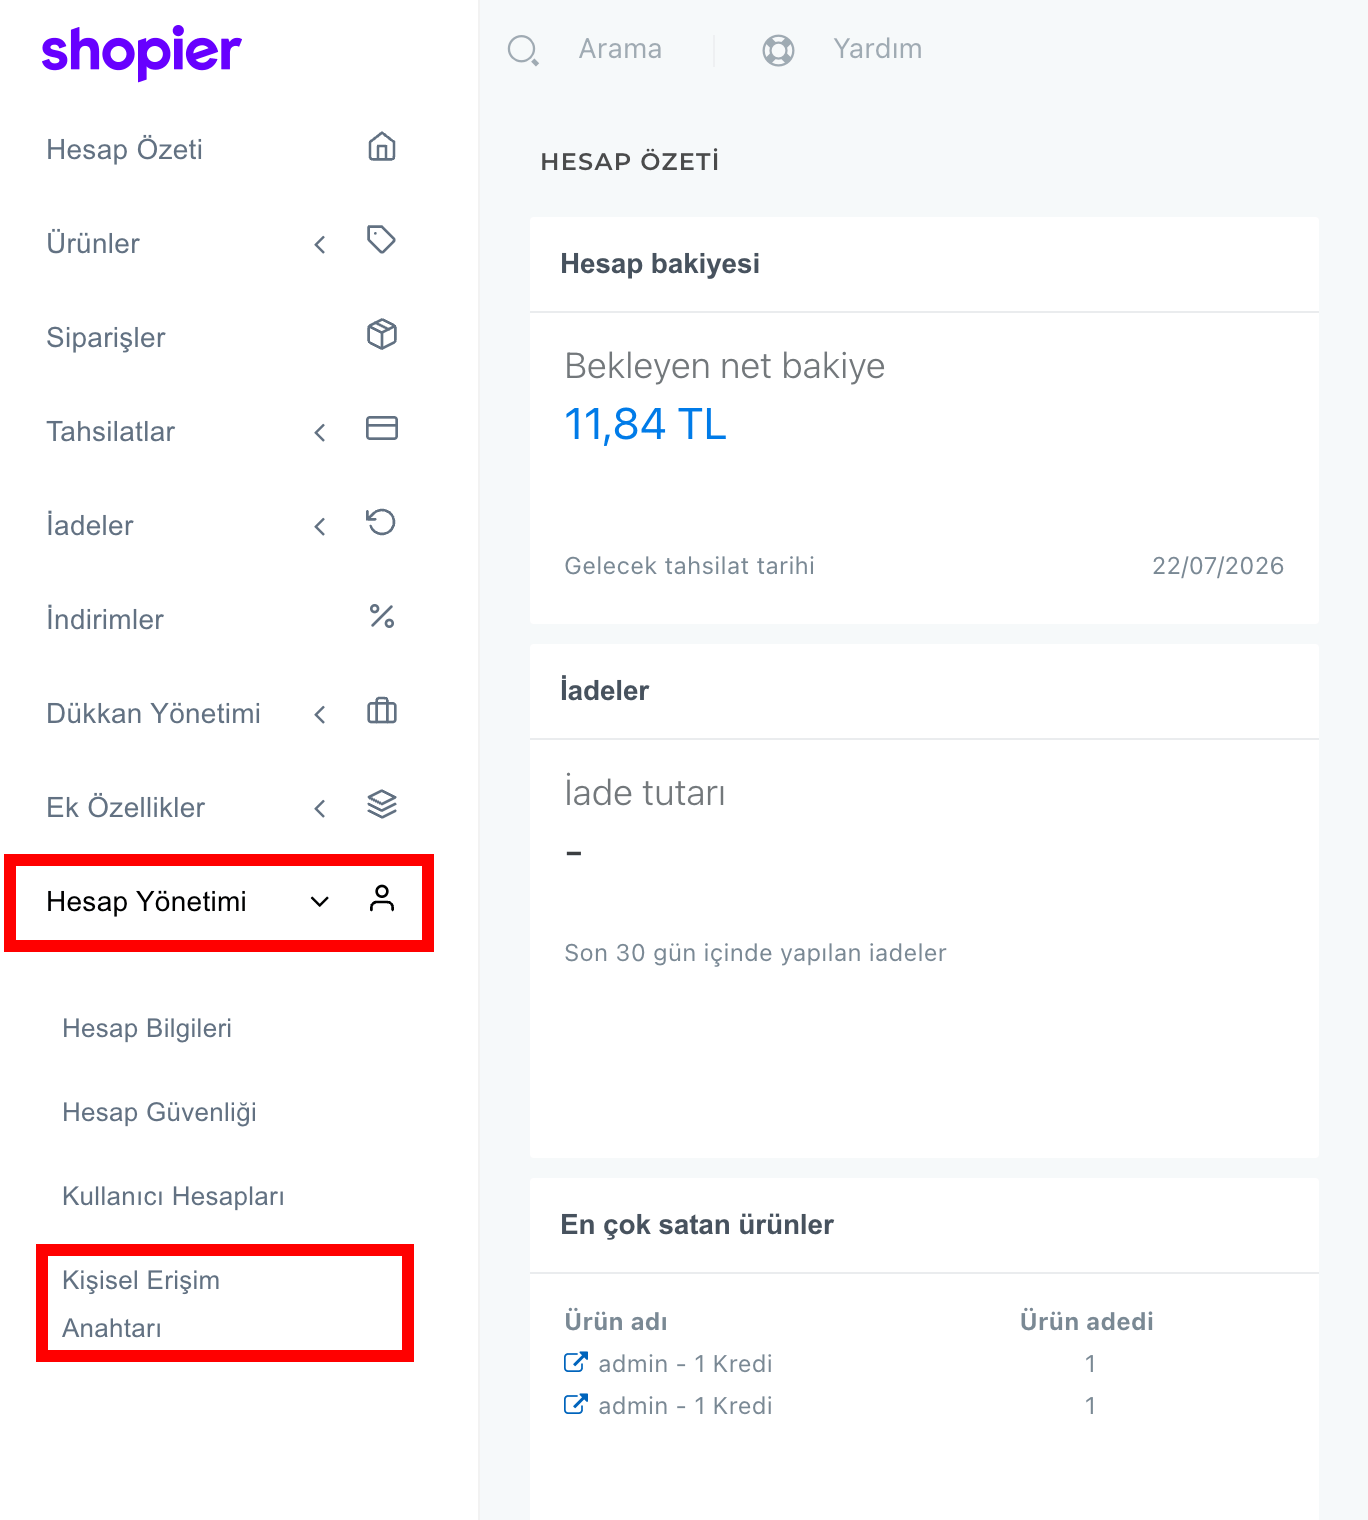Click 'Gelecek tahsilat tarihi' label
This screenshot has width=1368, height=1520.
(689, 566)
